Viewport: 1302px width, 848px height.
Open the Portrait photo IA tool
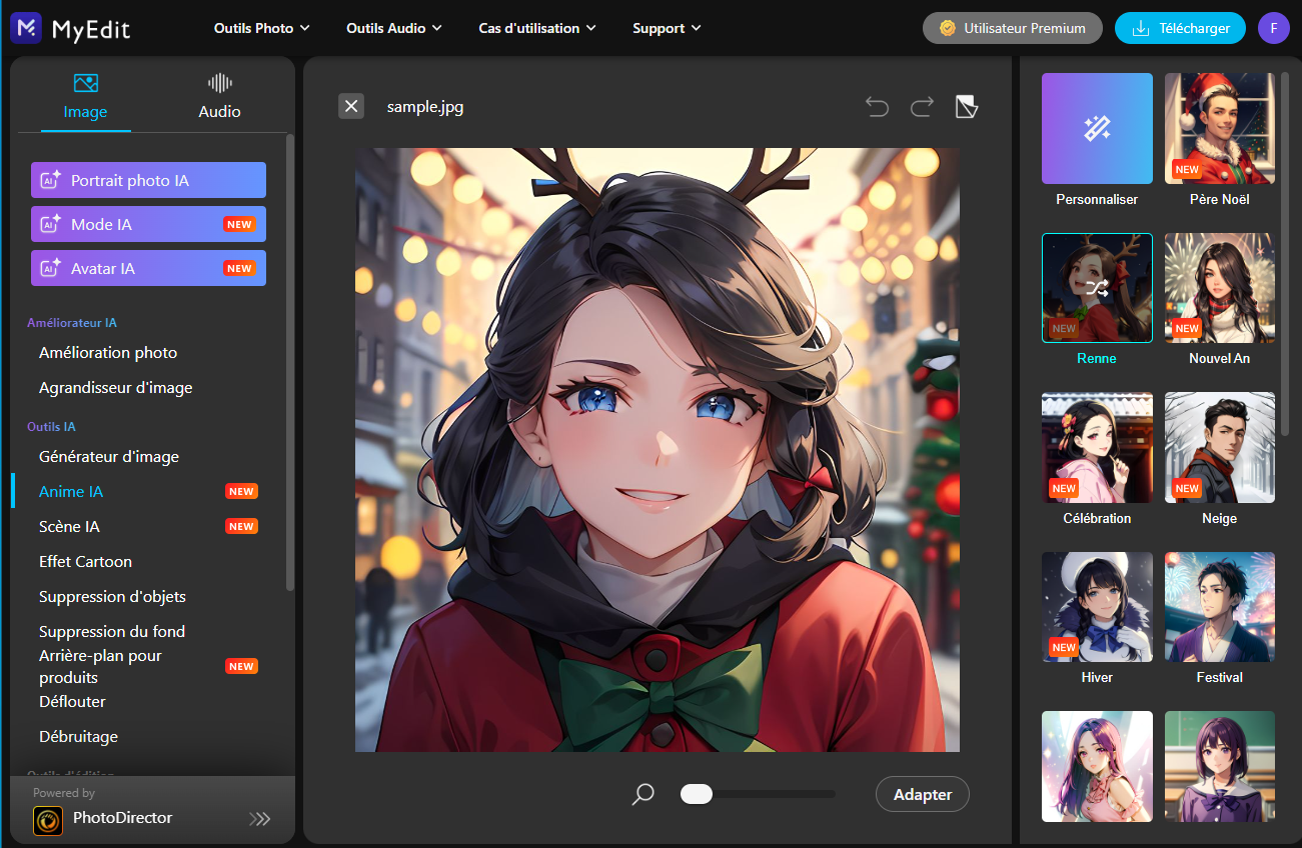click(x=148, y=180)
